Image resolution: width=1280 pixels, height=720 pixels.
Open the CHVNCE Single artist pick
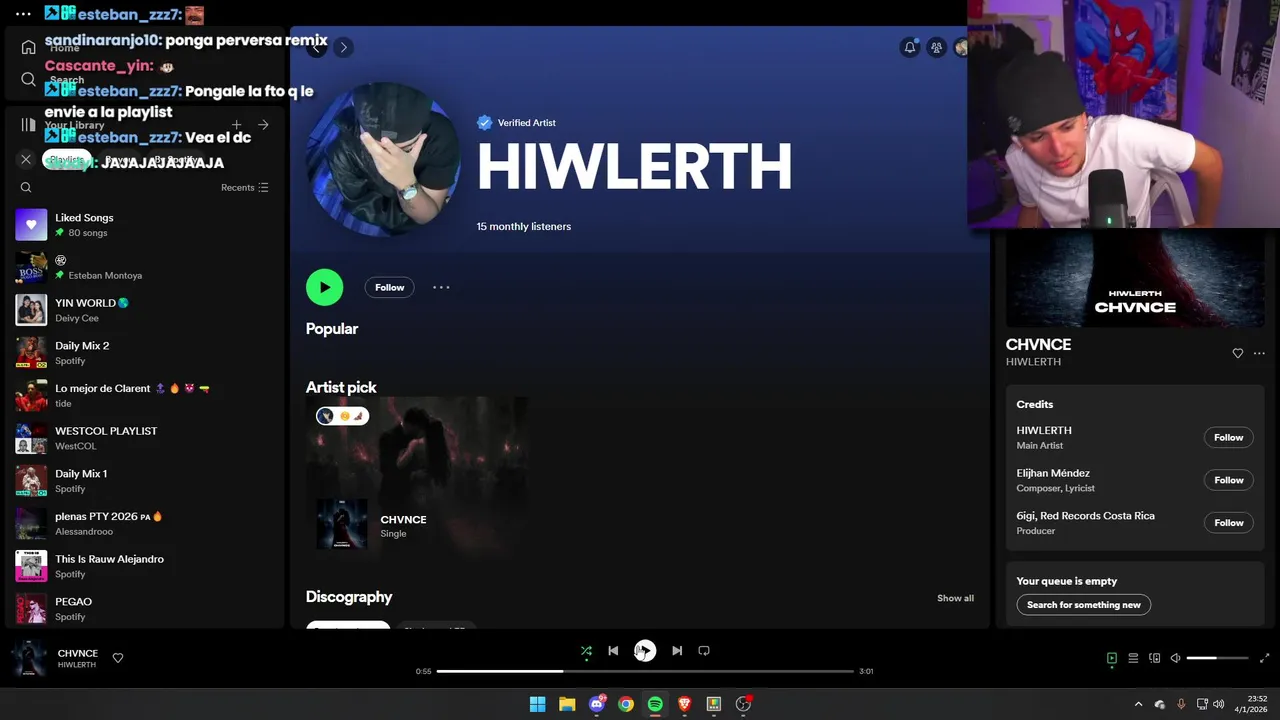tap(417, 475)
